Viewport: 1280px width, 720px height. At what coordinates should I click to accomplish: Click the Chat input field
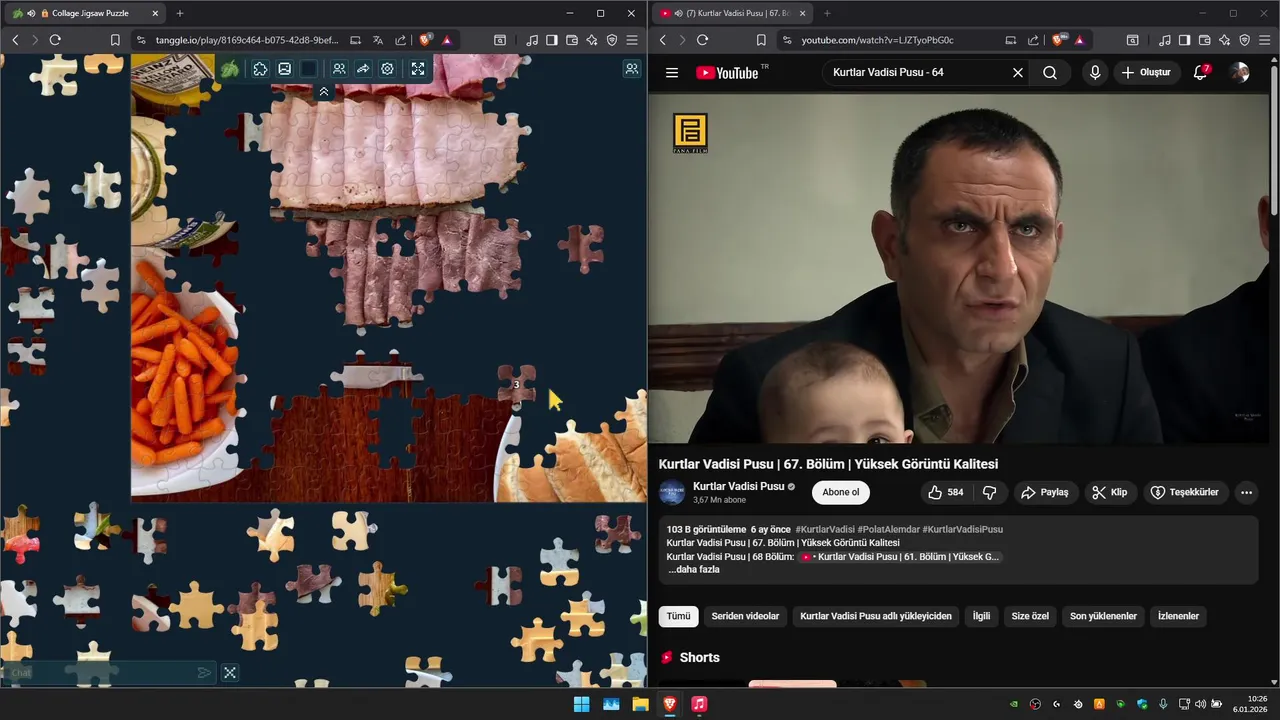coord(100,673)
